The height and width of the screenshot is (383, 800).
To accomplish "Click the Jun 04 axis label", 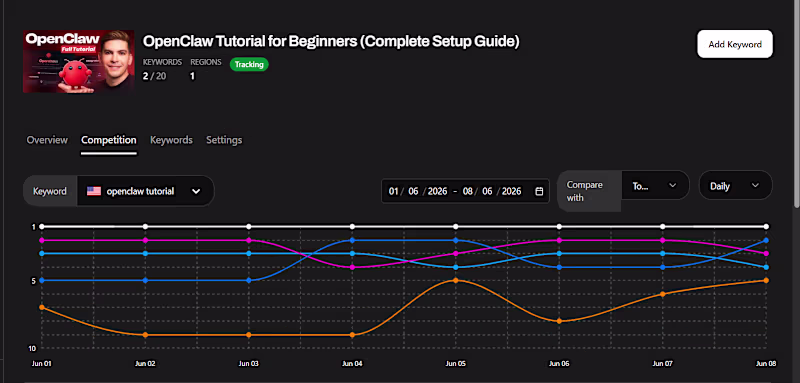I will click(353, 364).
